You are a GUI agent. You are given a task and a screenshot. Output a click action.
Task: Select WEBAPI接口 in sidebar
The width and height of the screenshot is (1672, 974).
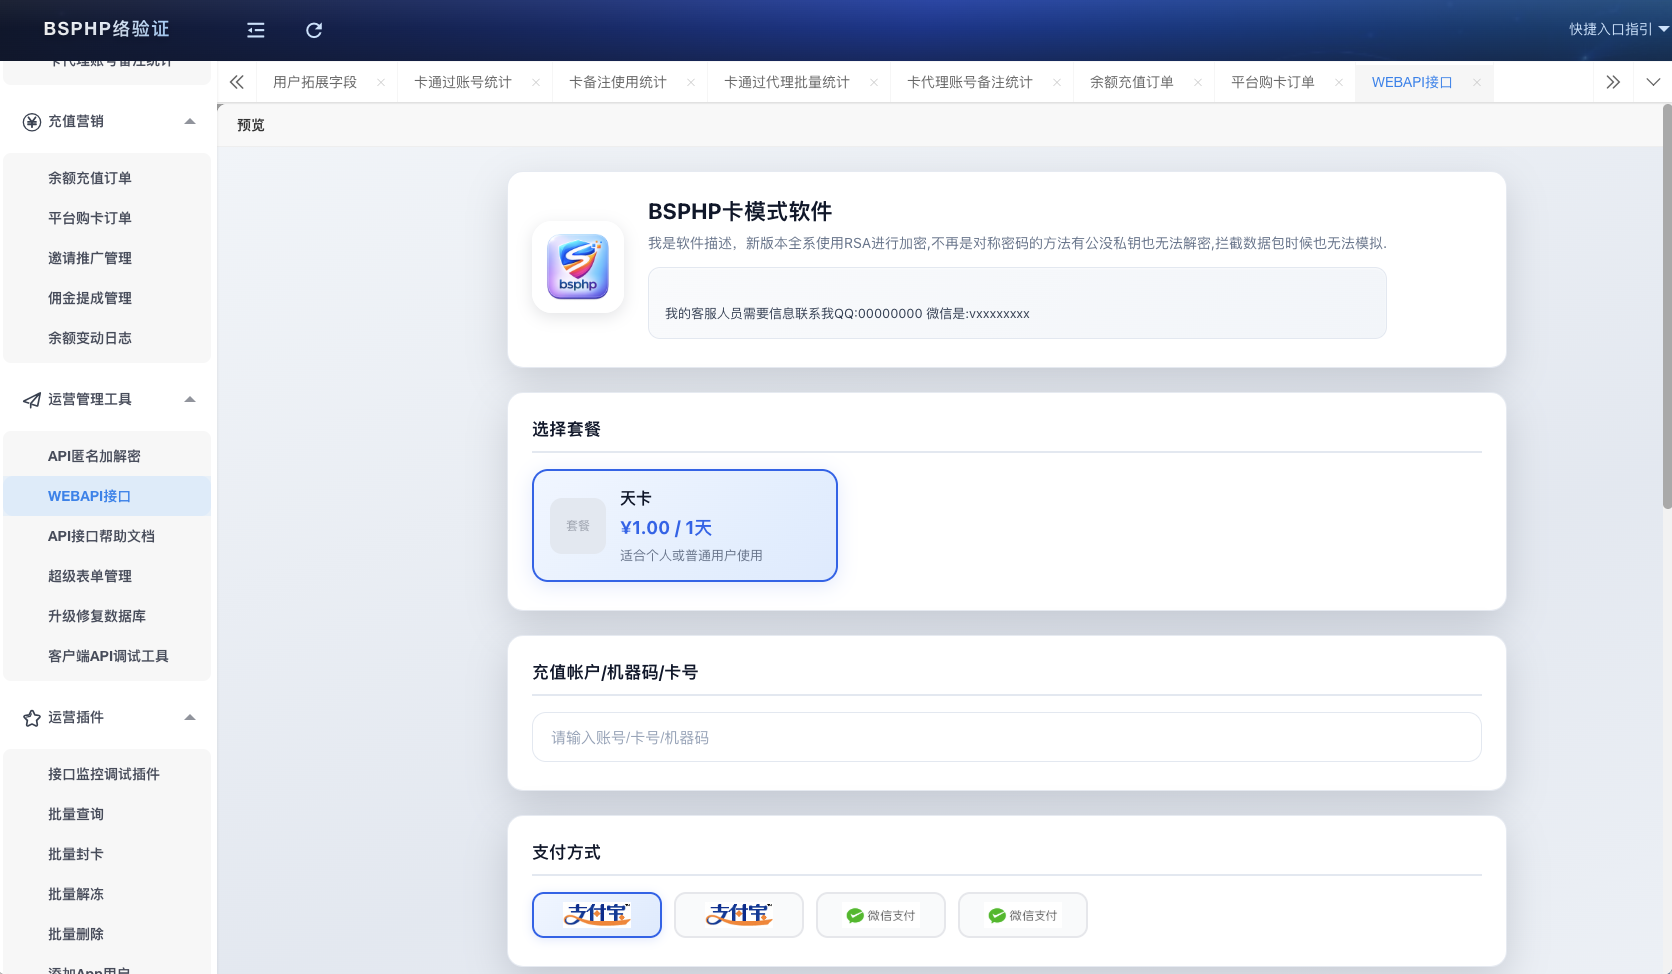click(x=107, y=496)
